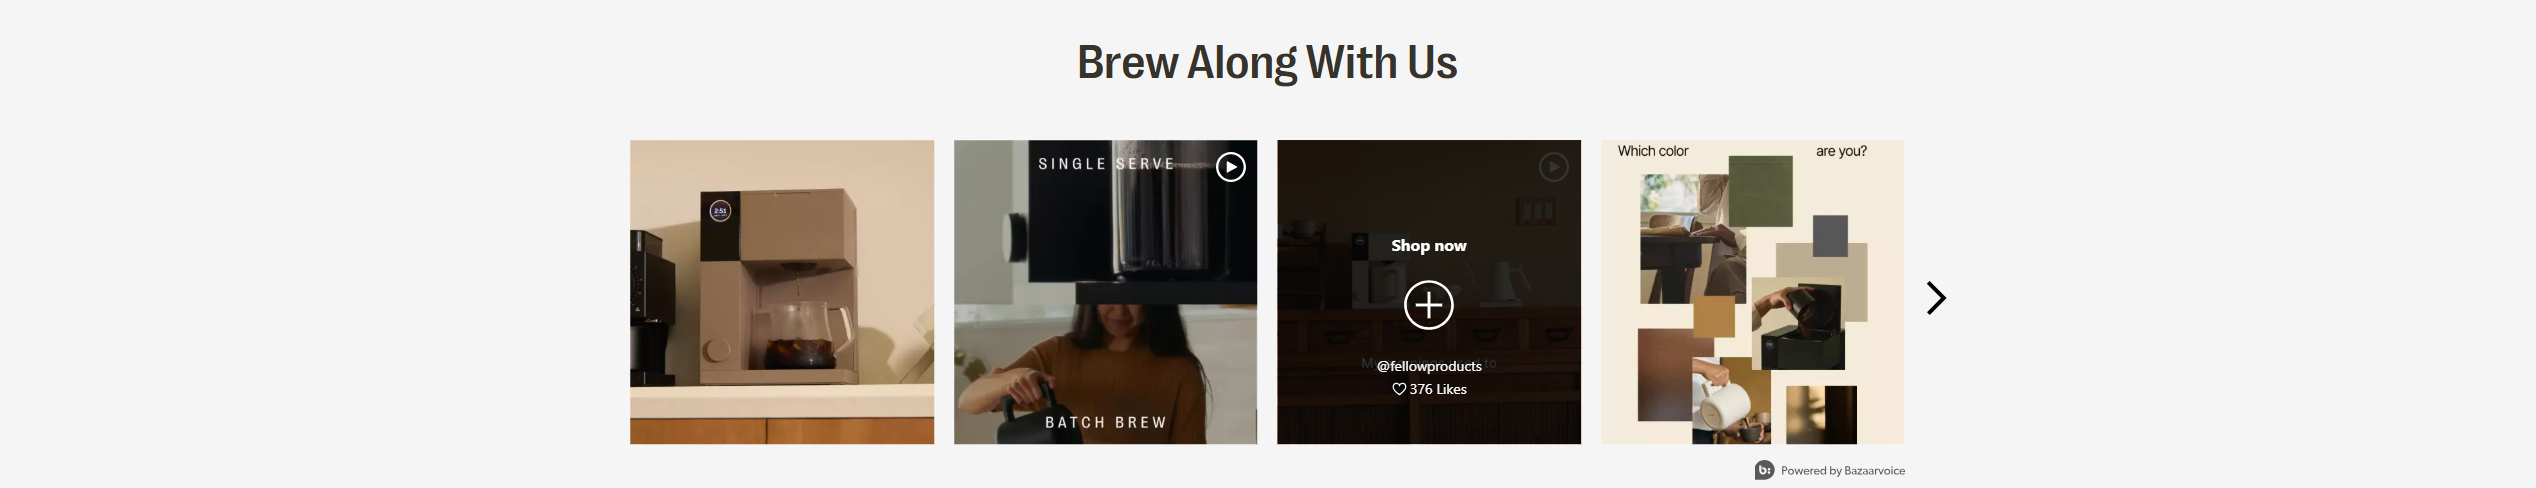Click the plus circle under Shop now
Screen dimensions: 2536x488
pos(1428,305)
